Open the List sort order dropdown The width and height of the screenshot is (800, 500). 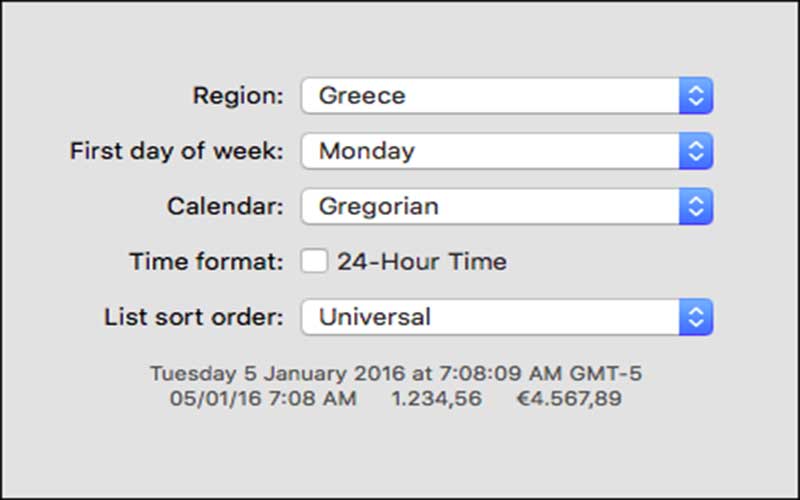(x=490, y=318)
